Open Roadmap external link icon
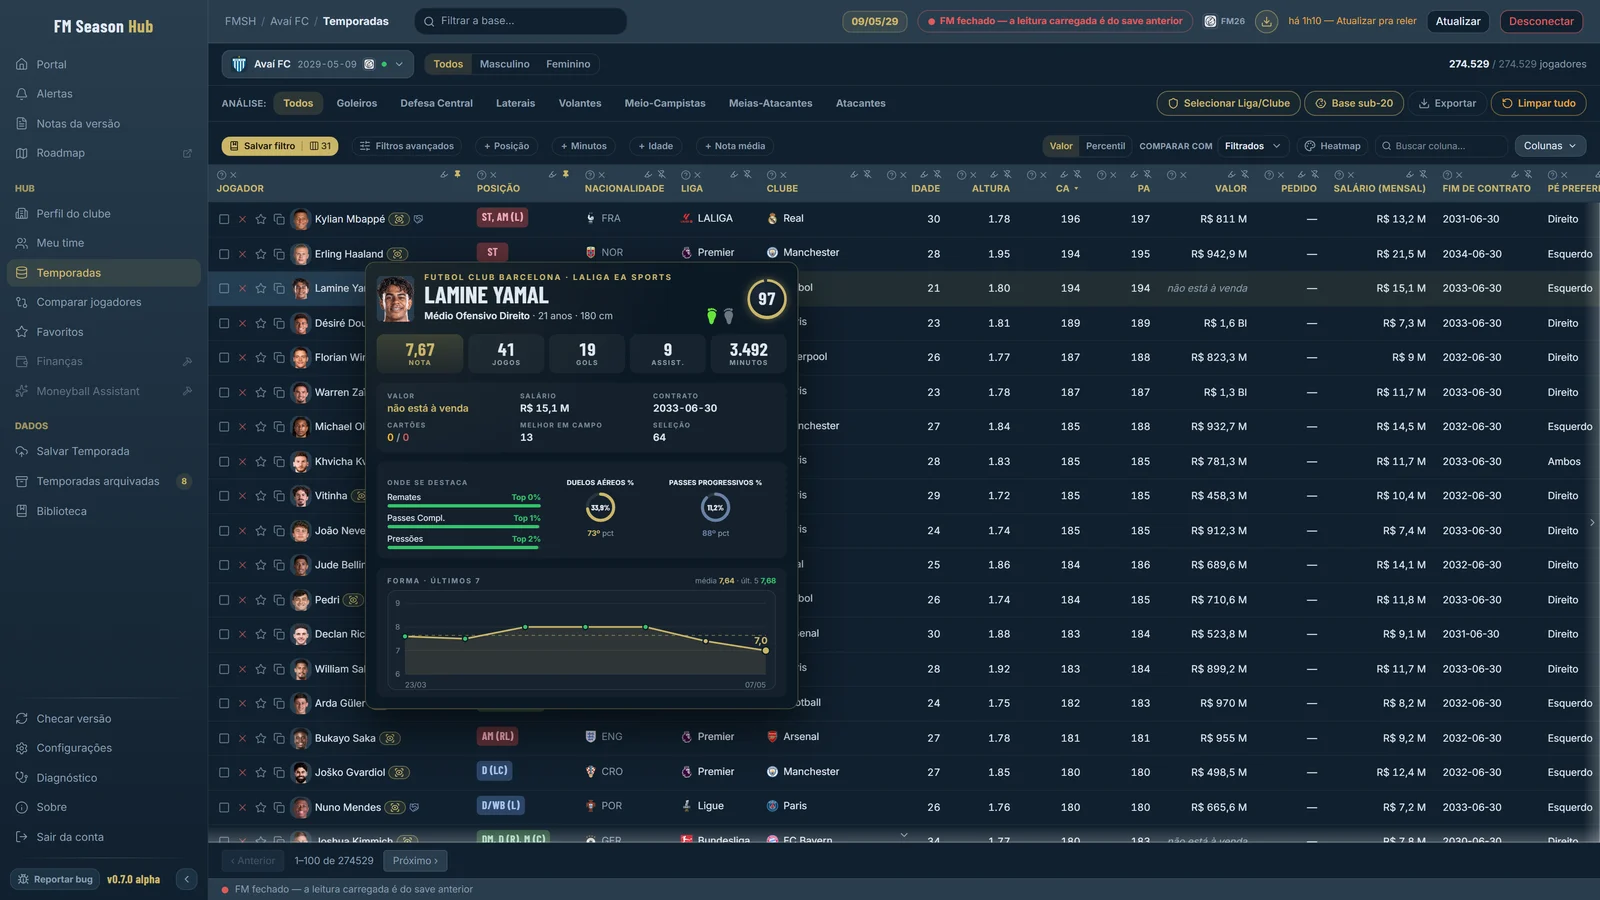Screen dimensions: 1600x900 (x=187, y=153)
